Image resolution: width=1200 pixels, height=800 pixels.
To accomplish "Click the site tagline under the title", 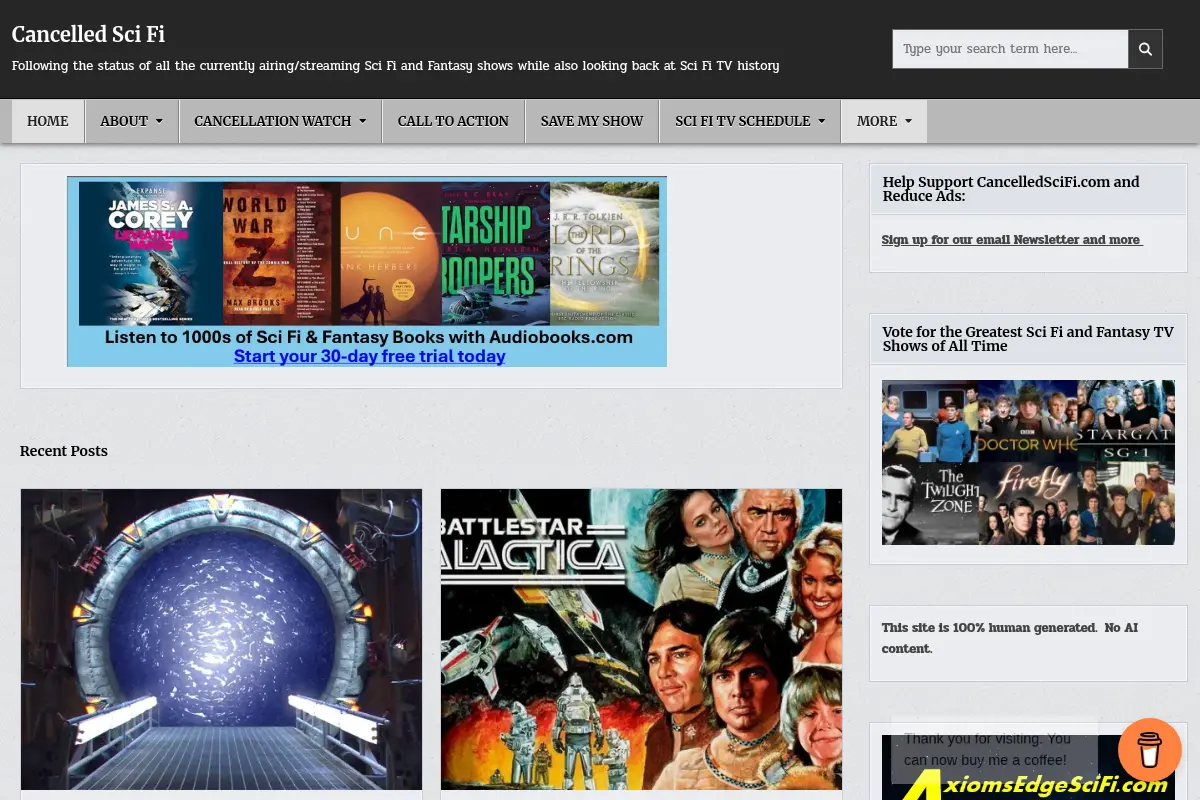I will coord(395,66).
